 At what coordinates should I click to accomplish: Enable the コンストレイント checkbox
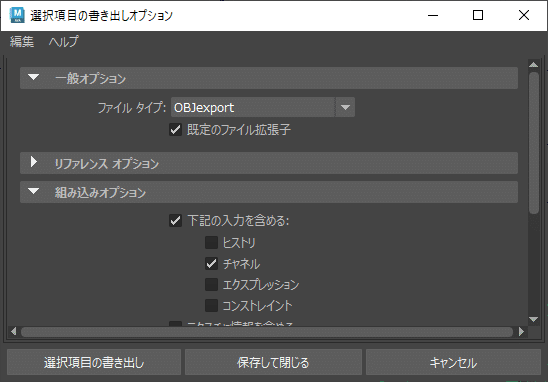(211, 305)
